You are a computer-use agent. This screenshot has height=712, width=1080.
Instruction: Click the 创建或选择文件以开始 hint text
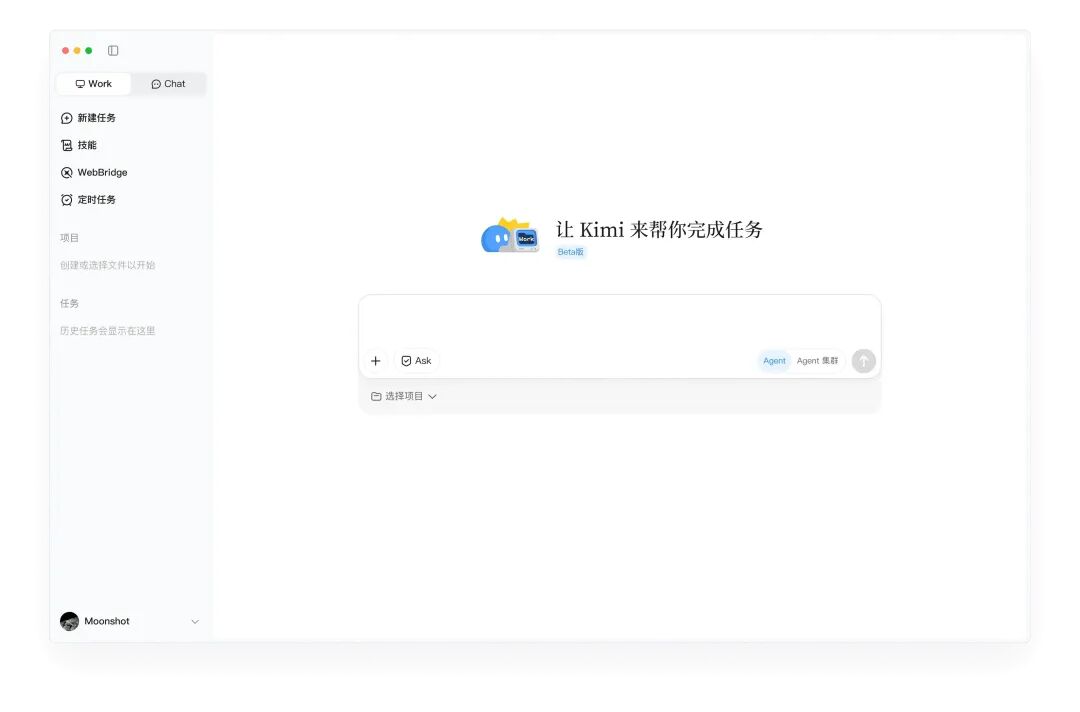point(107,265)
